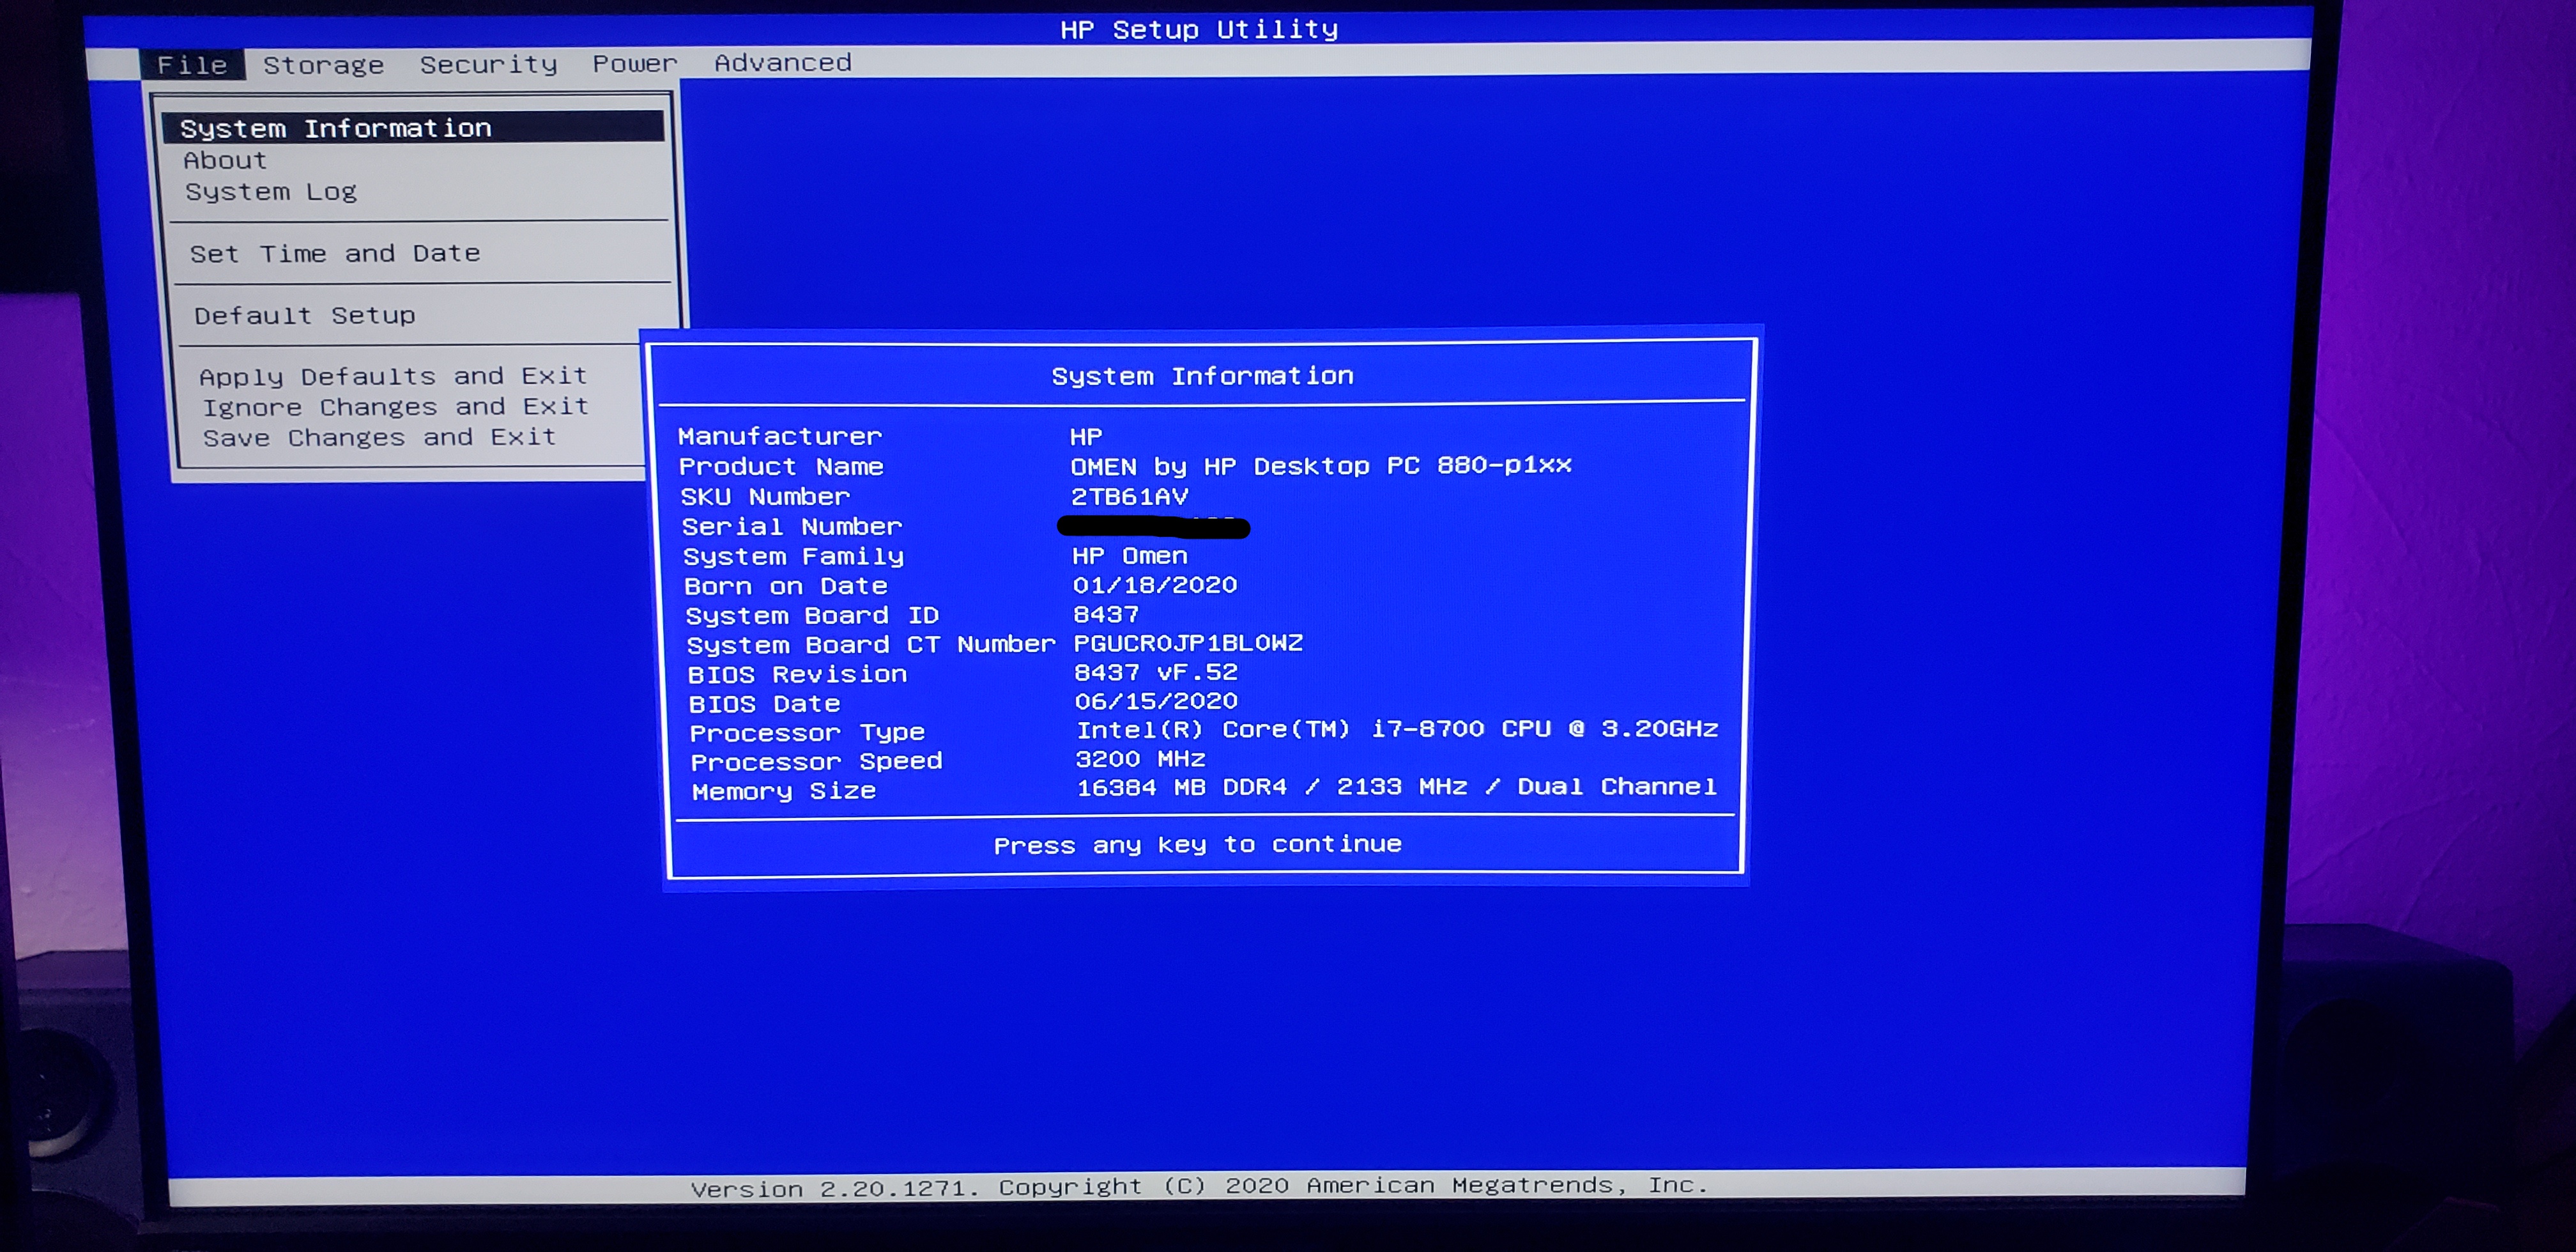Choose Save Changes and Exit
This screenshot has height=1252, width=2576.
tap(379, 437)
